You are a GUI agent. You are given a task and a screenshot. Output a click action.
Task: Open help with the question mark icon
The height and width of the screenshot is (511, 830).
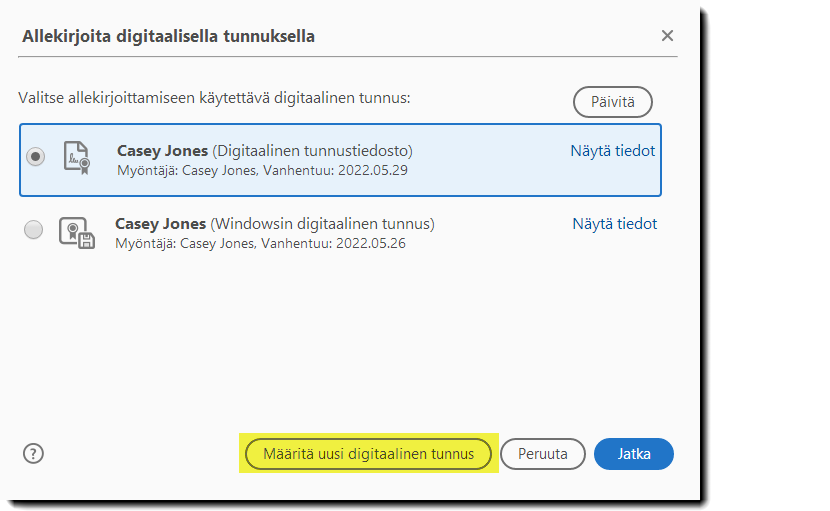tap(33, 453)
